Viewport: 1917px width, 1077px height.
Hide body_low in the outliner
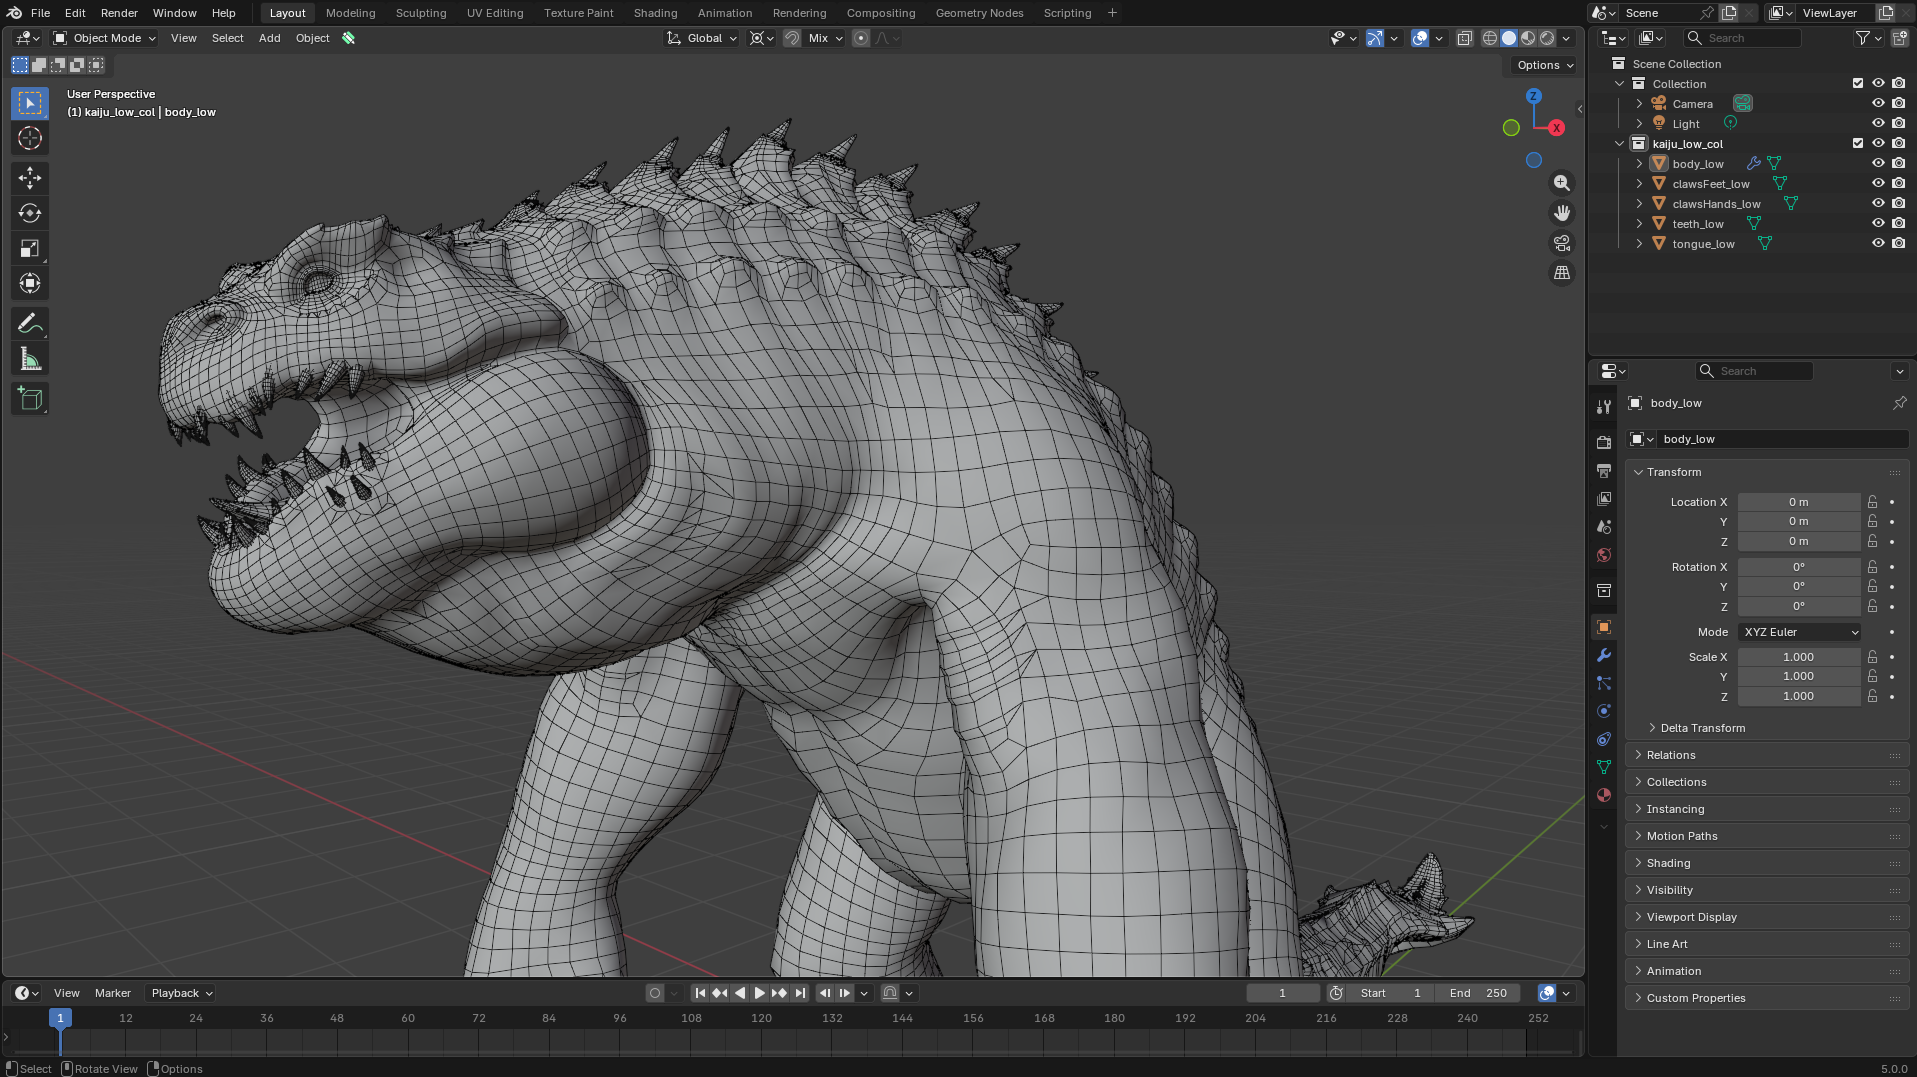(1878, 164)
